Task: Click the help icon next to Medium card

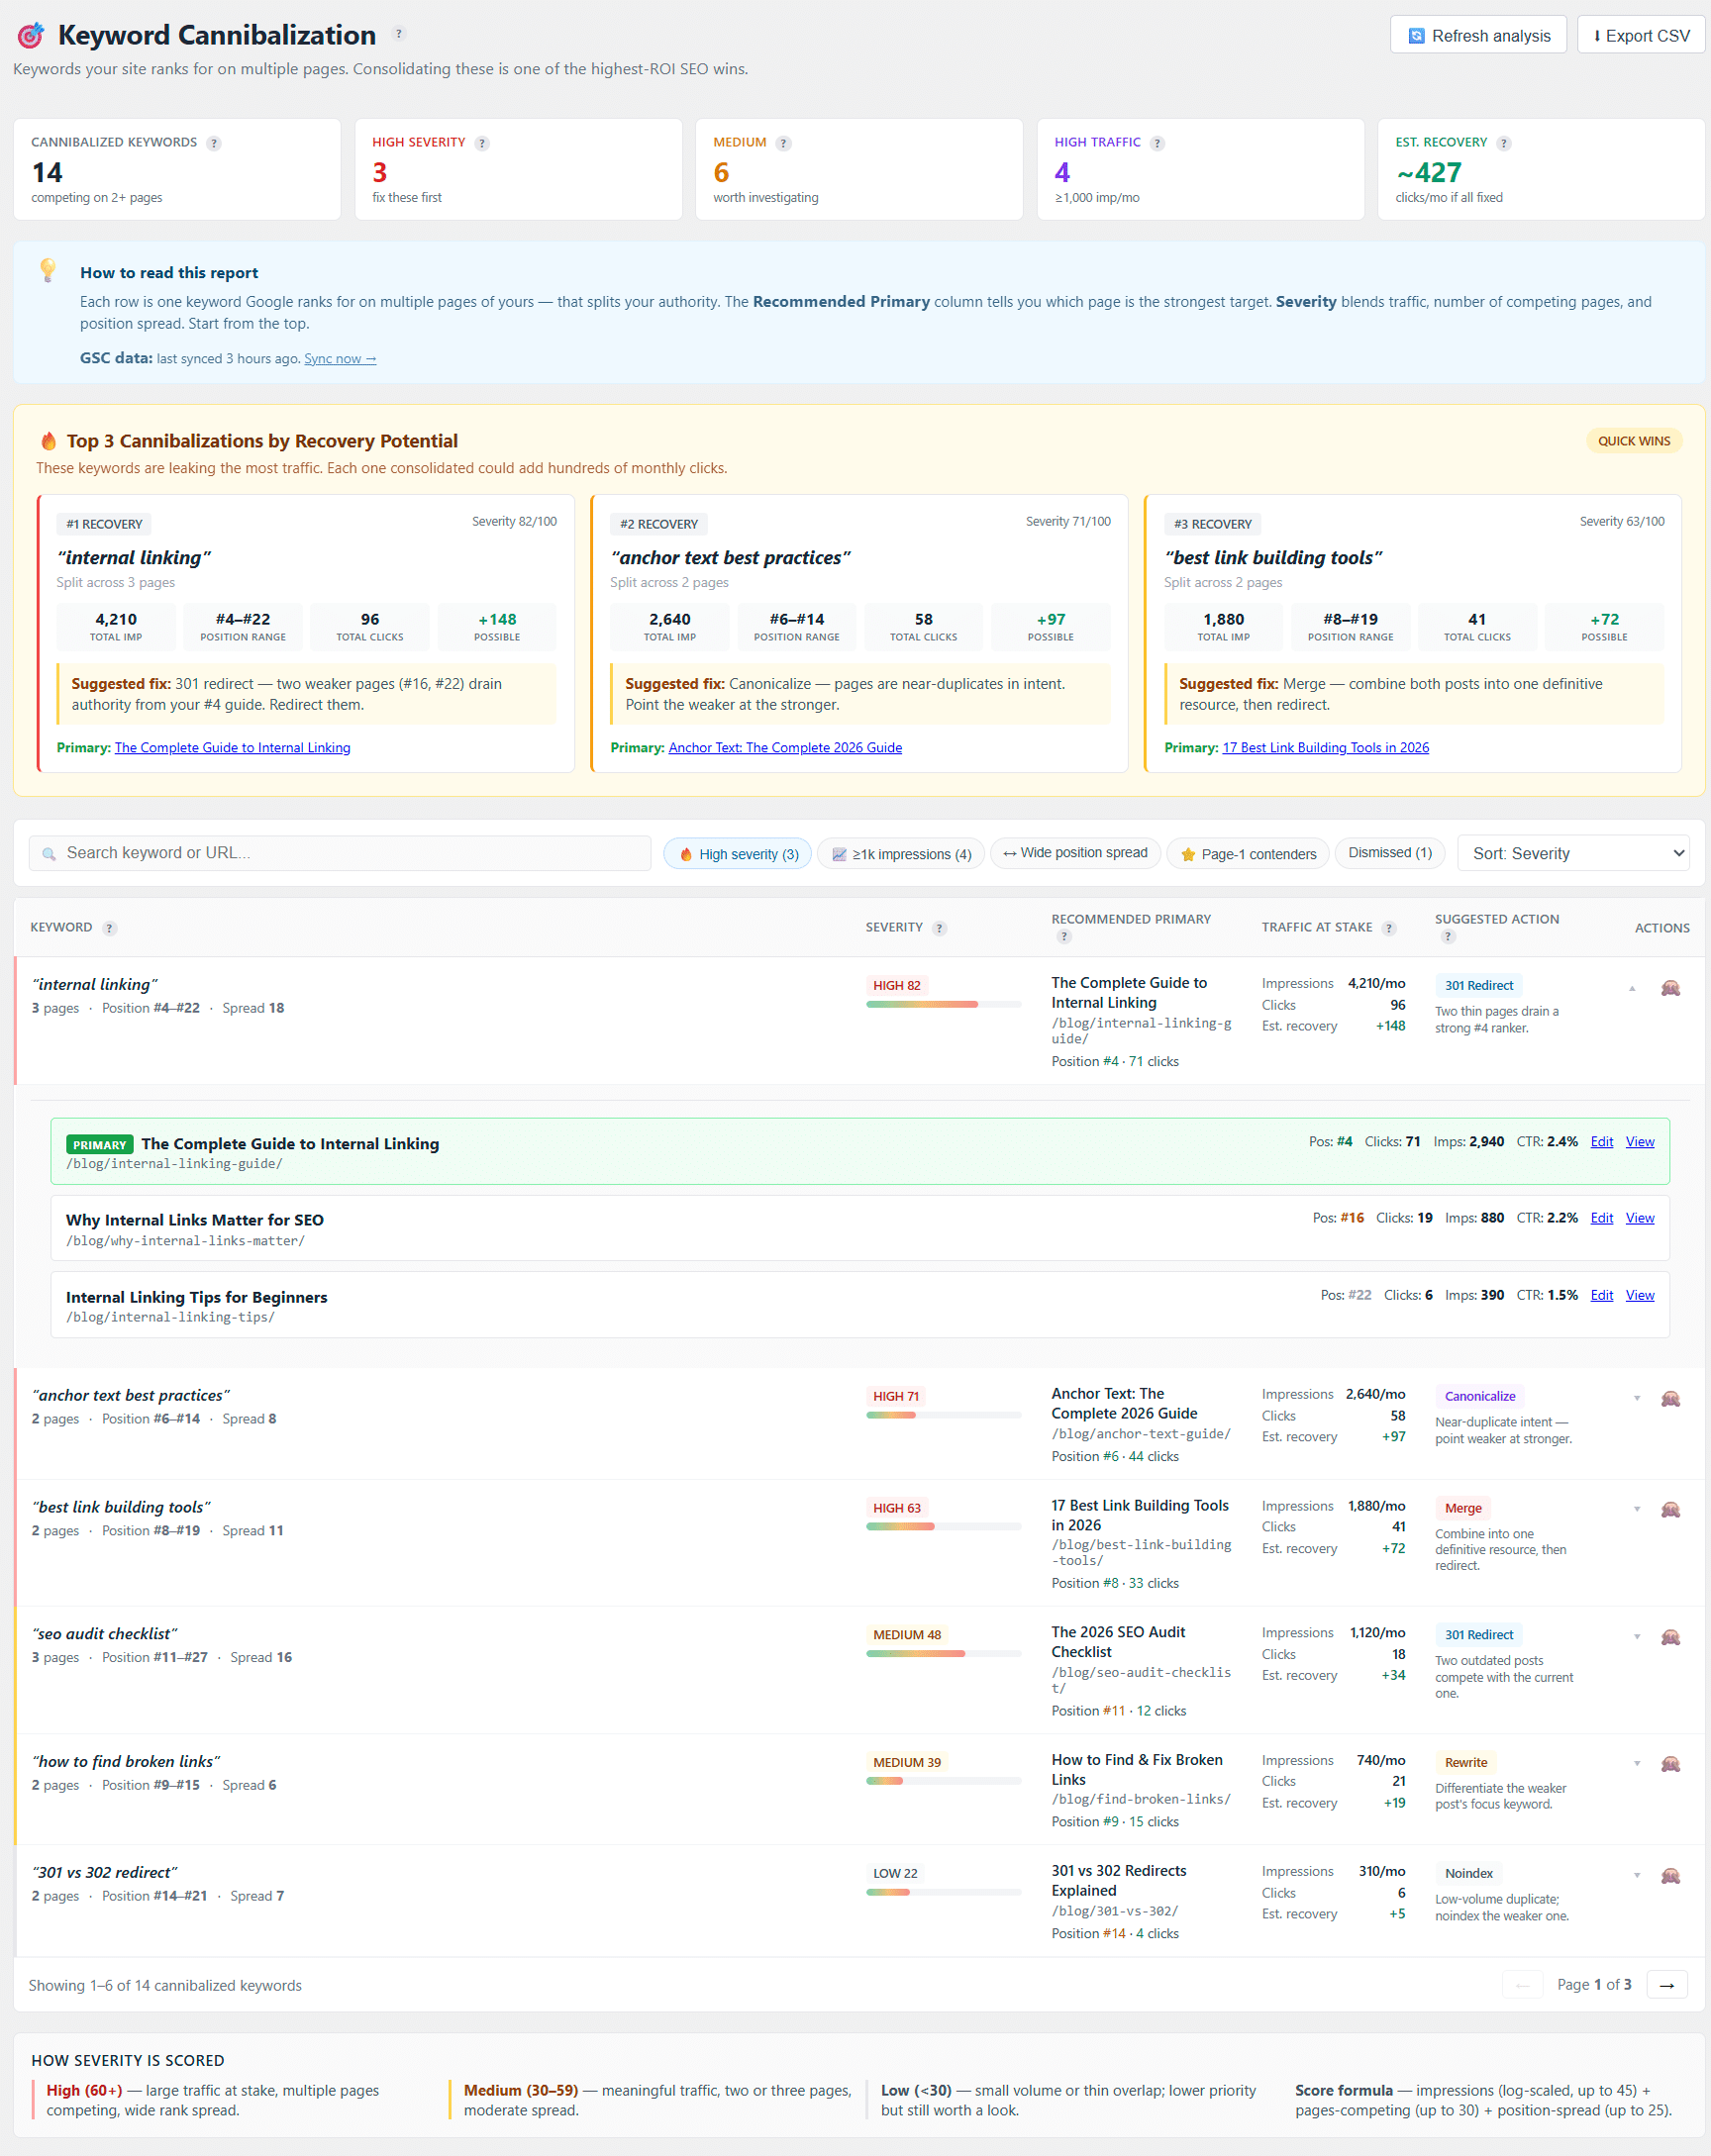Action: [x=784, y=143]
